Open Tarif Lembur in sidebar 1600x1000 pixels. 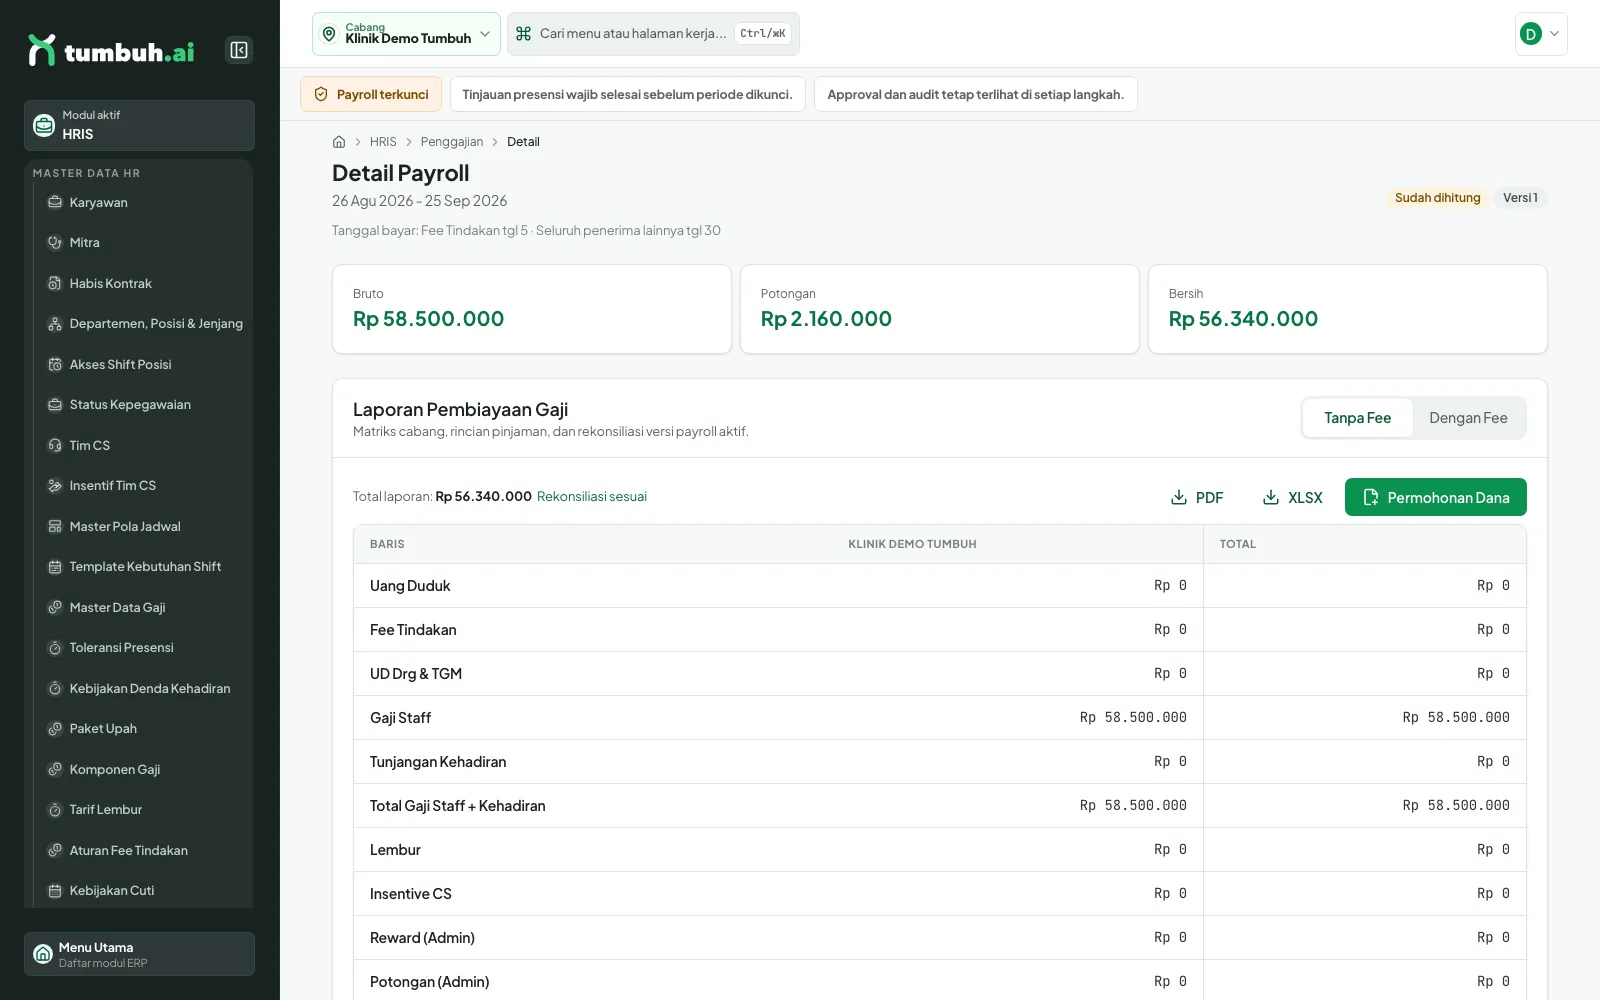pos(144,810)
